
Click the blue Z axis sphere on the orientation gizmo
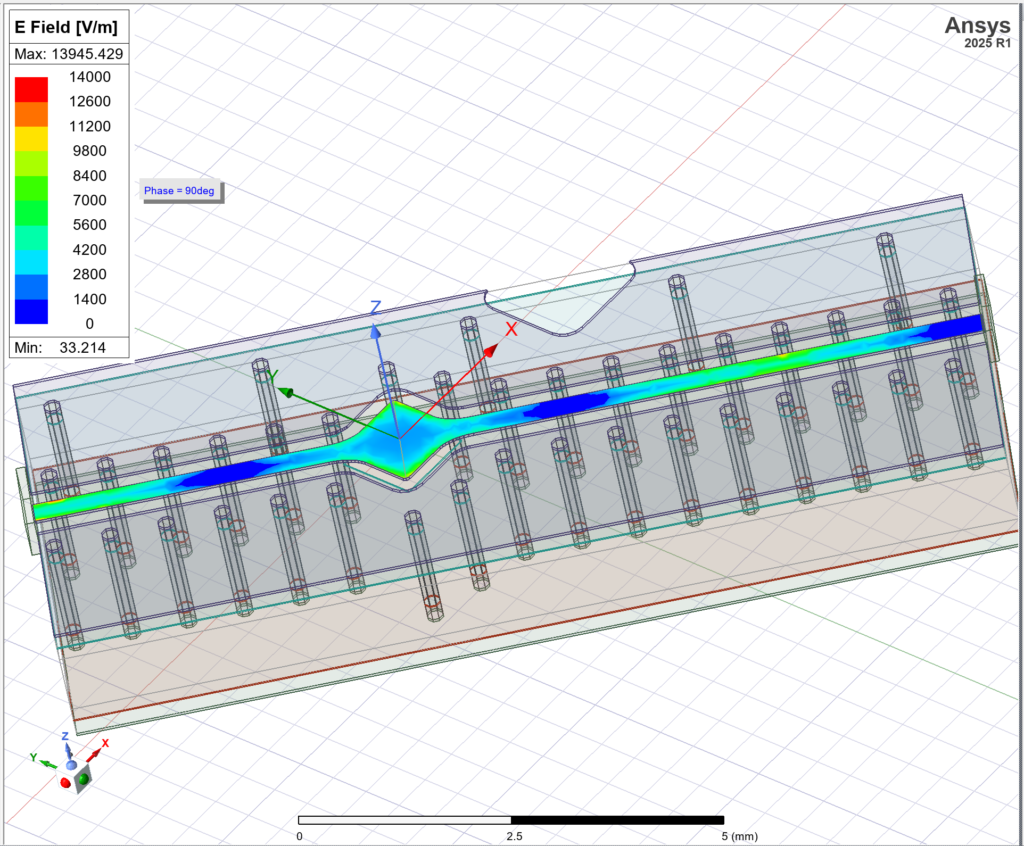point(71,765)
